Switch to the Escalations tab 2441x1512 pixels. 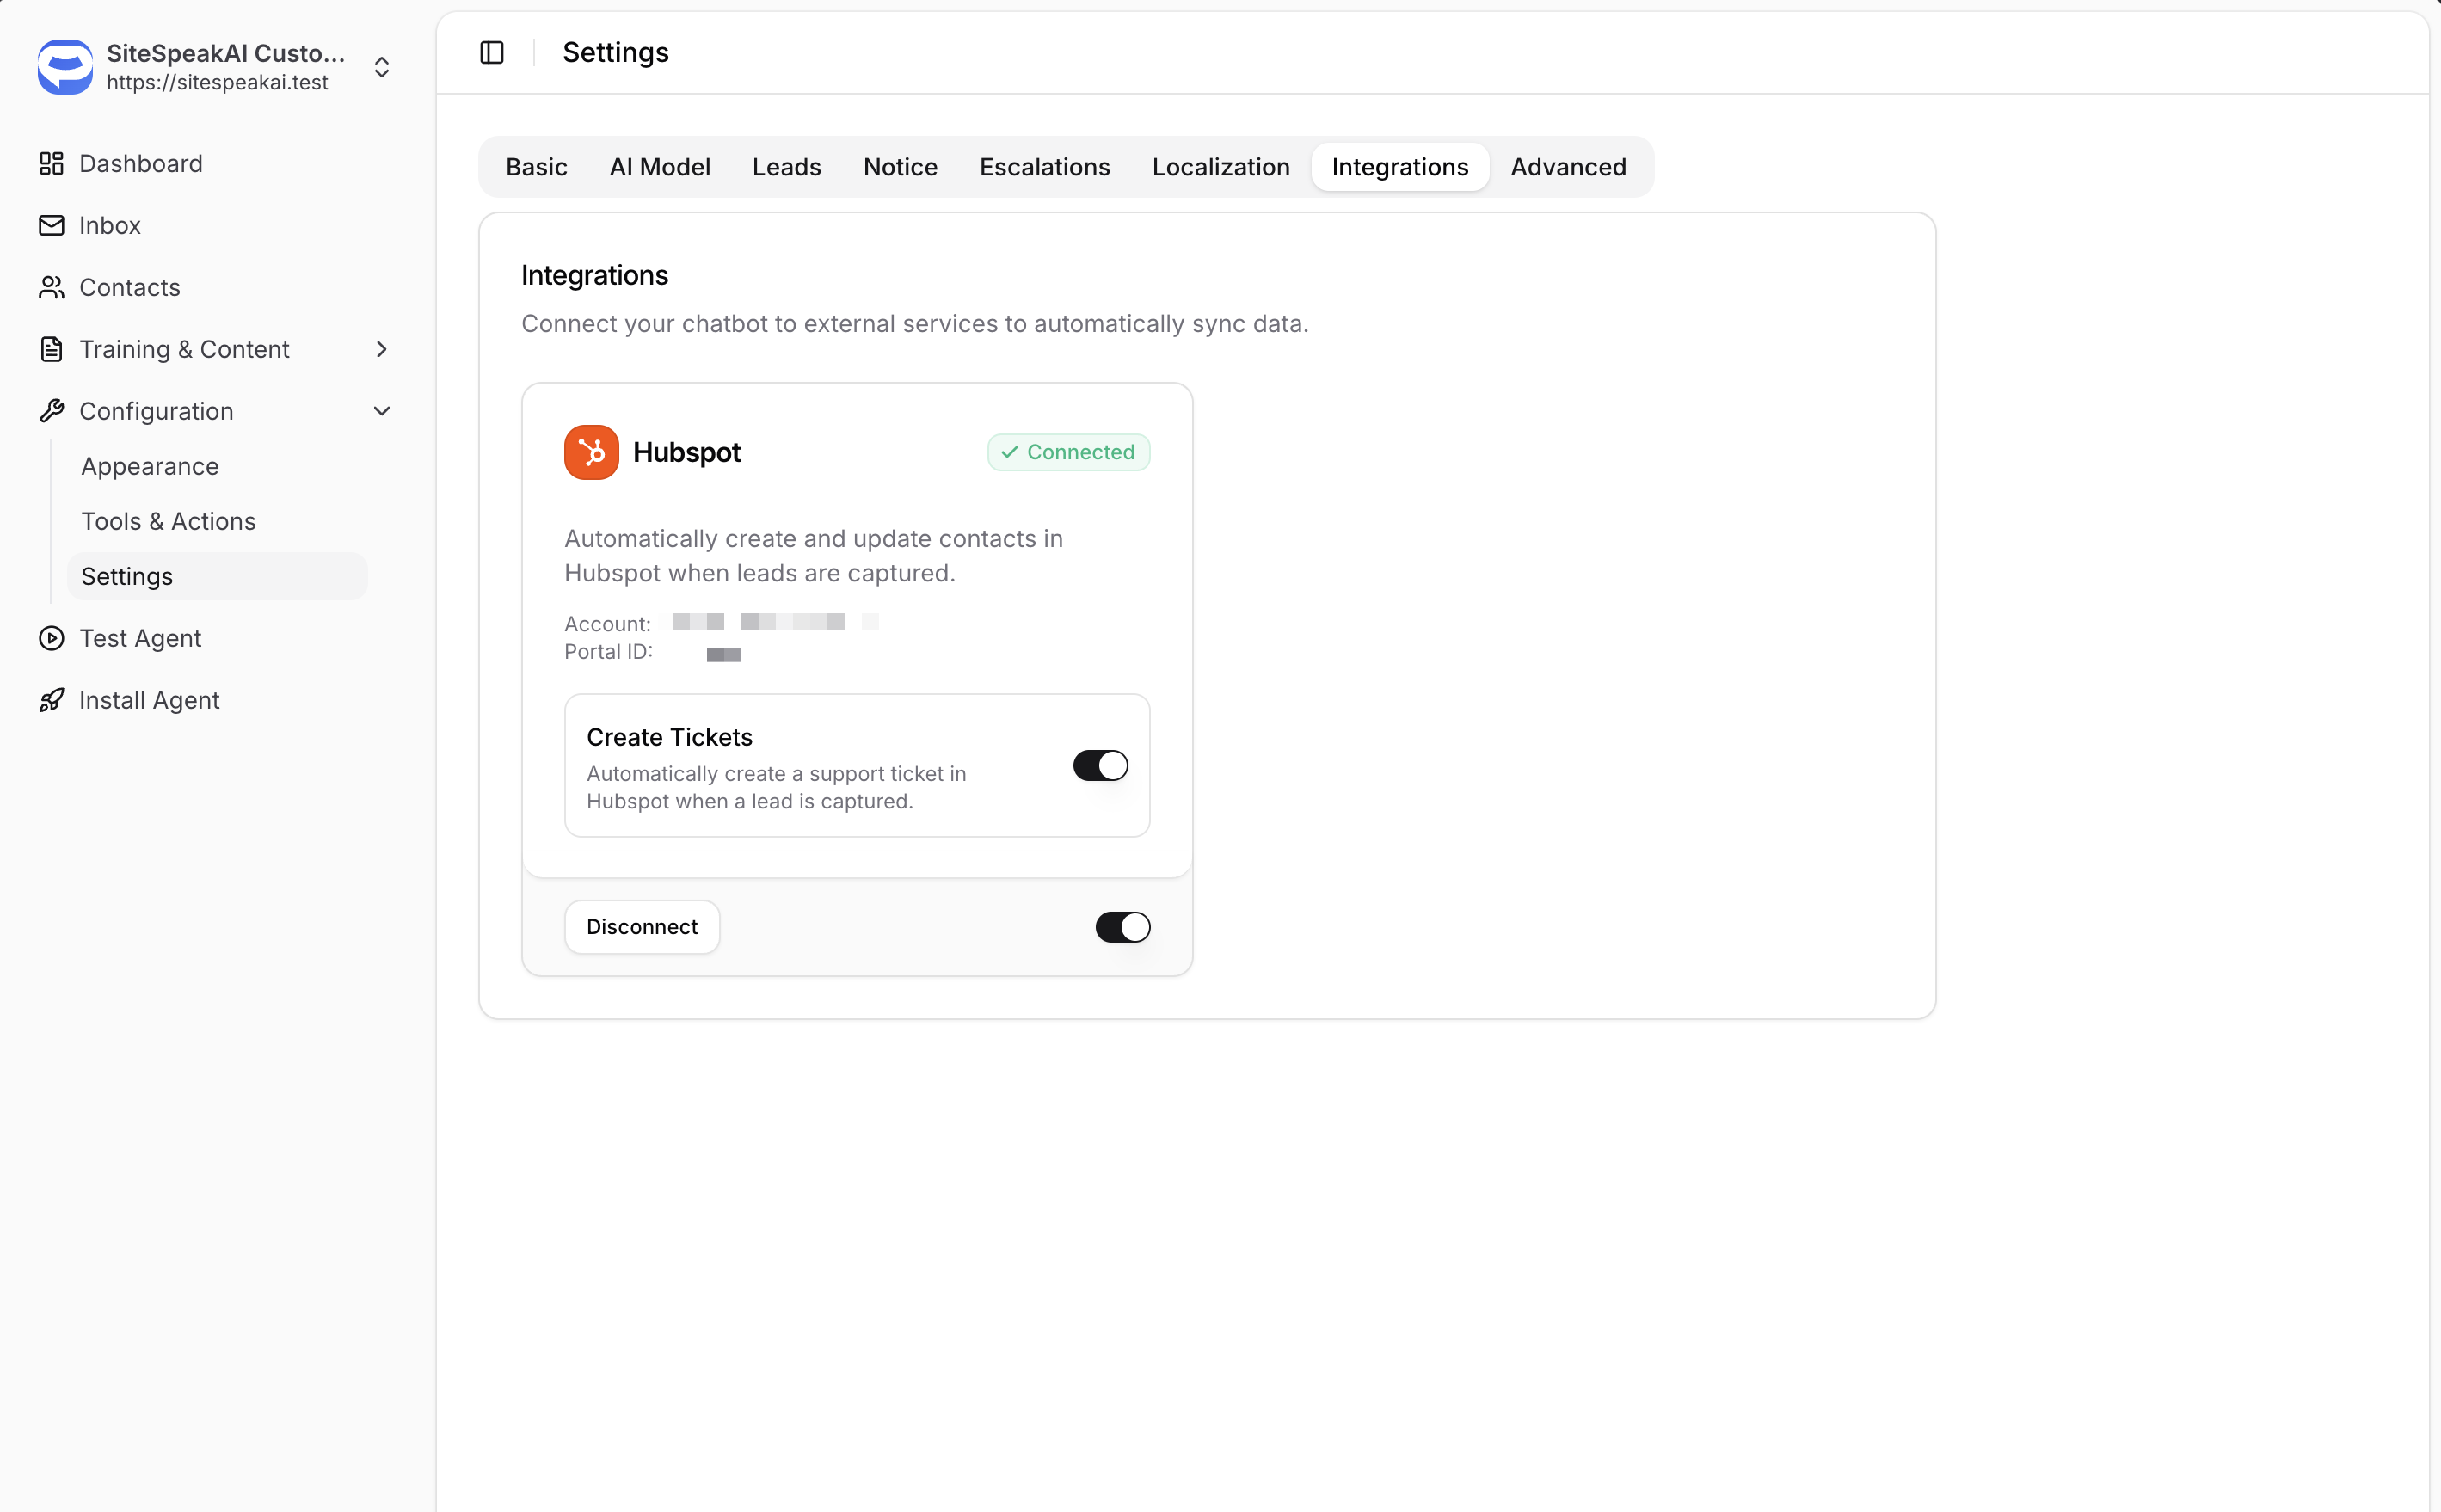1044,167
